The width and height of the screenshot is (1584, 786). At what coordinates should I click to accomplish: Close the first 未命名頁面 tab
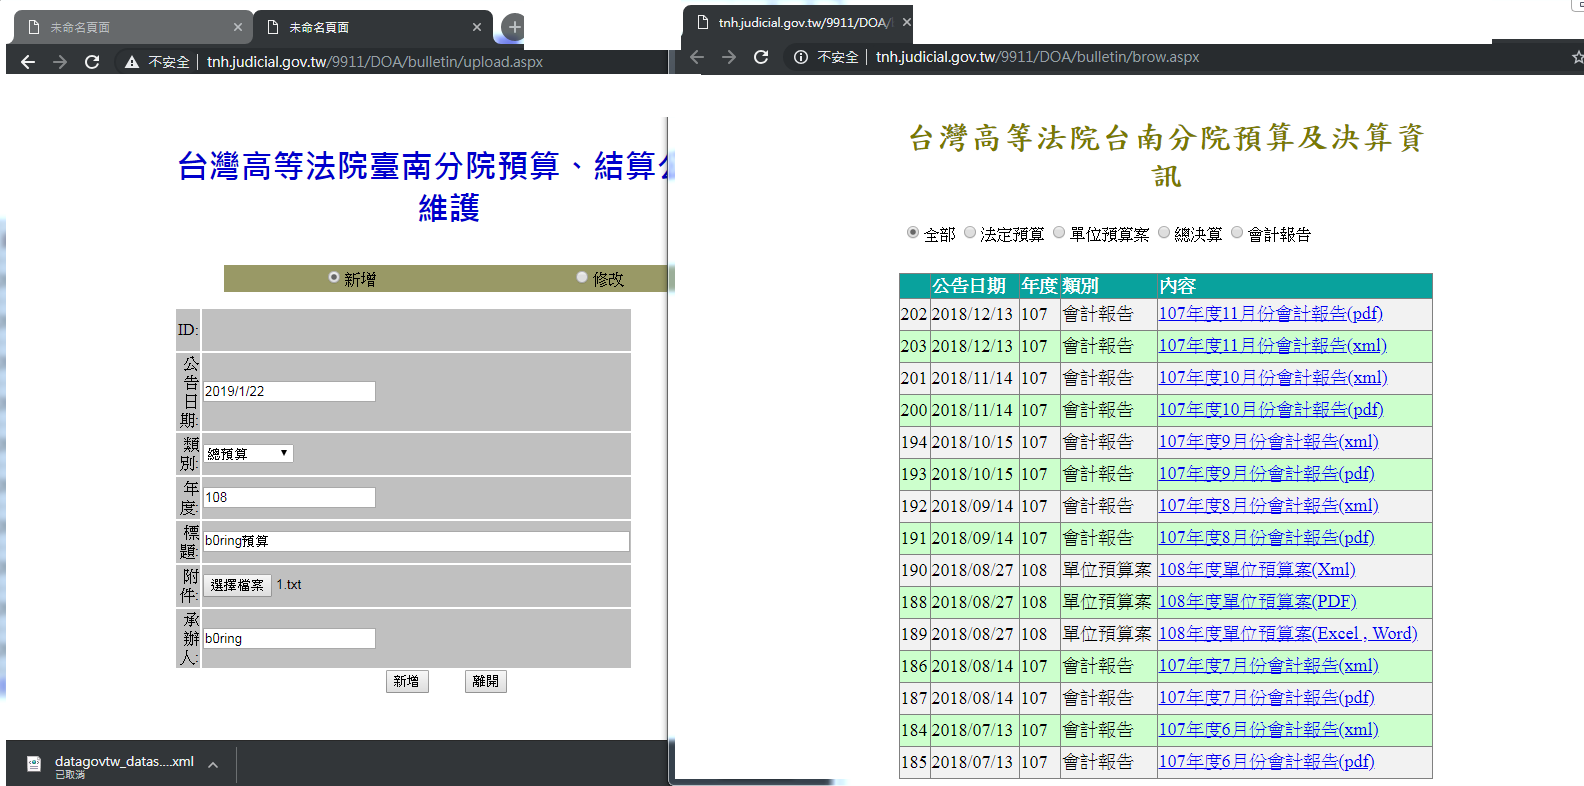coord(237,27)
